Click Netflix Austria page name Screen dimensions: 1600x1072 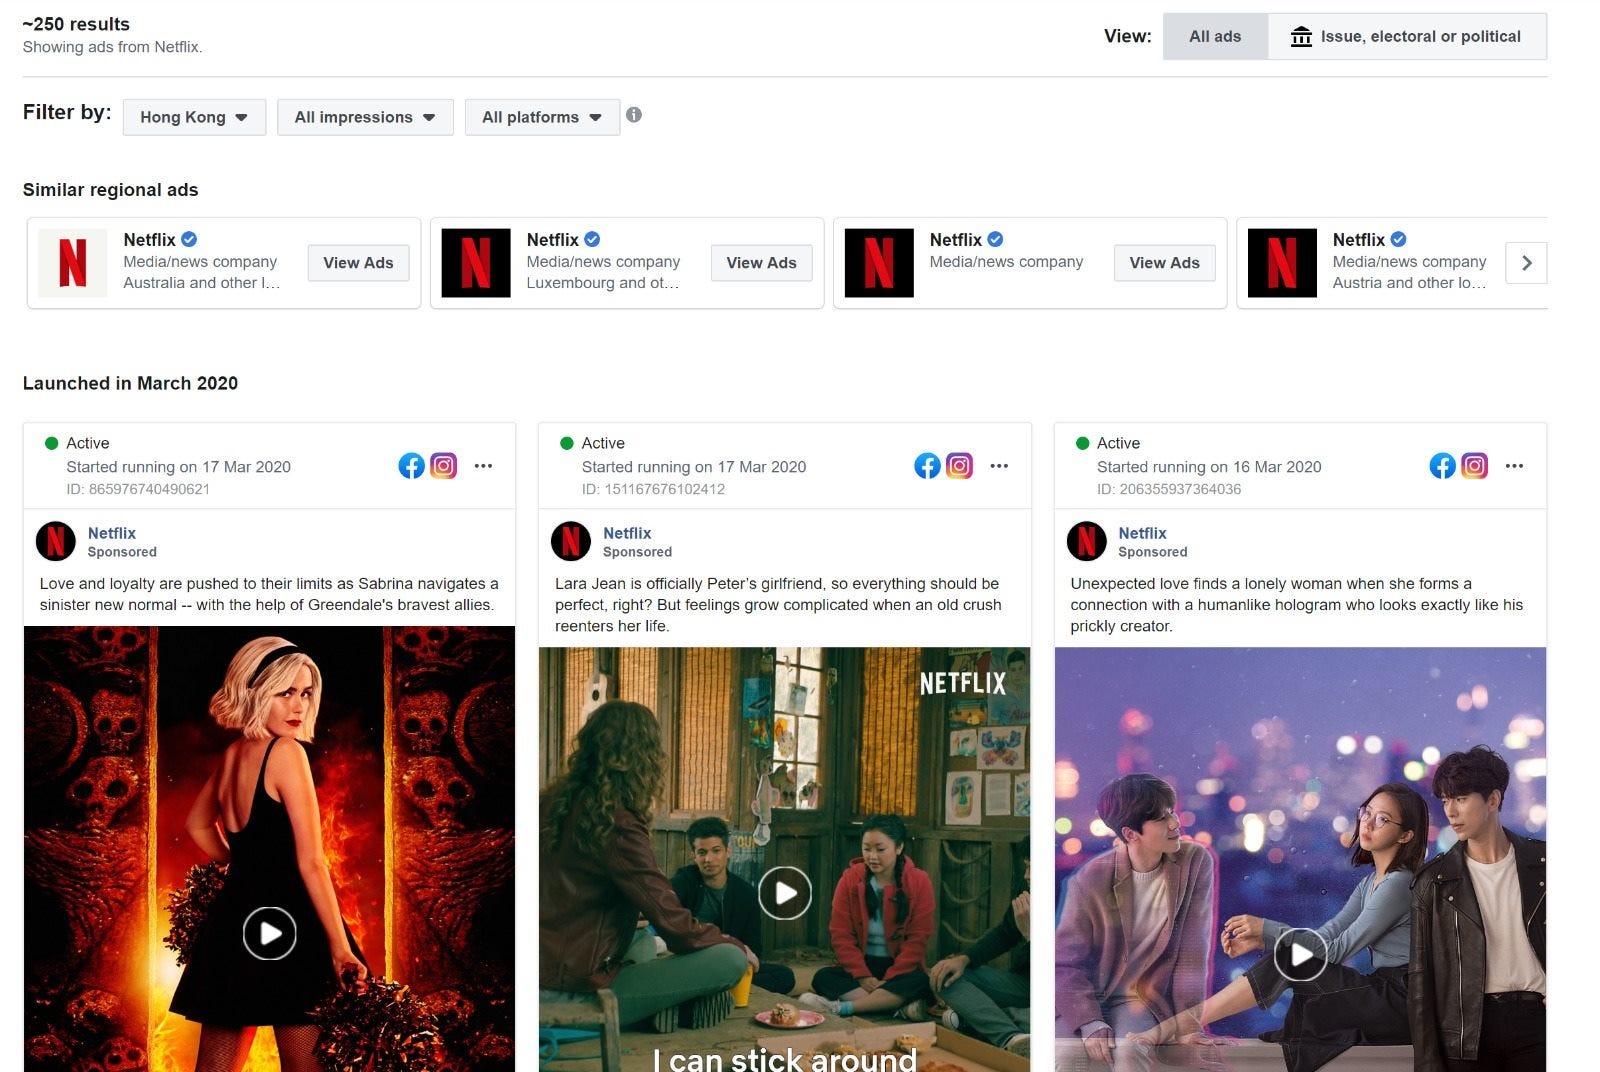coord(1358,240)
